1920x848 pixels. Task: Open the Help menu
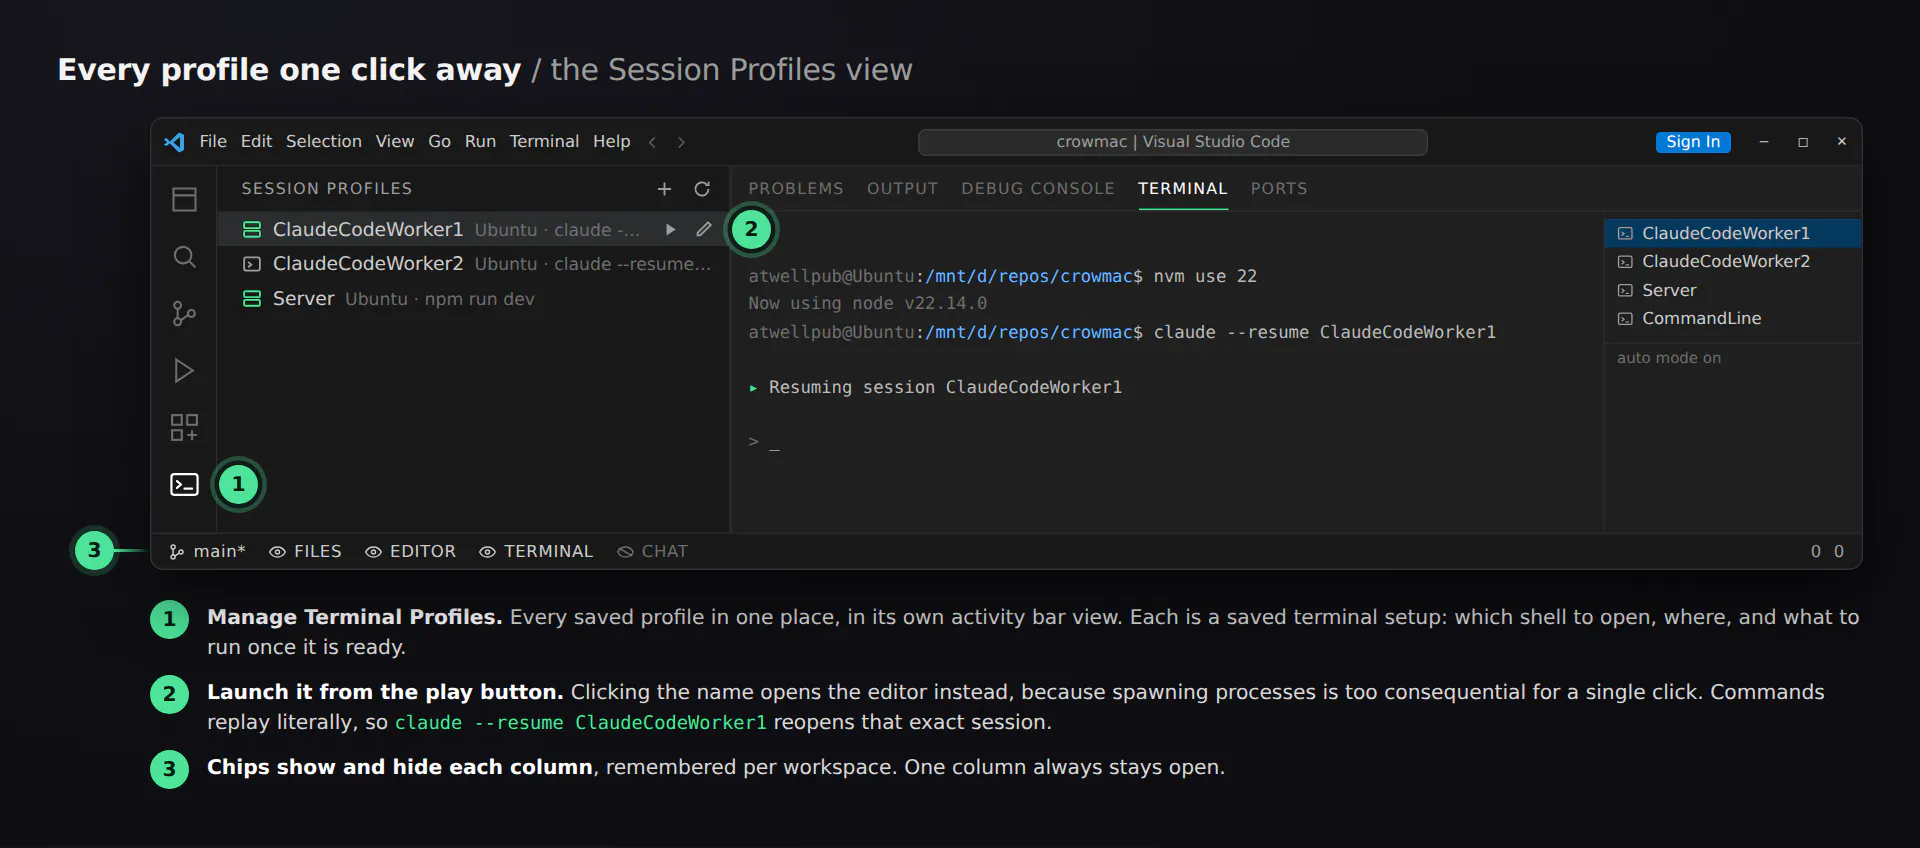point(612,142)
